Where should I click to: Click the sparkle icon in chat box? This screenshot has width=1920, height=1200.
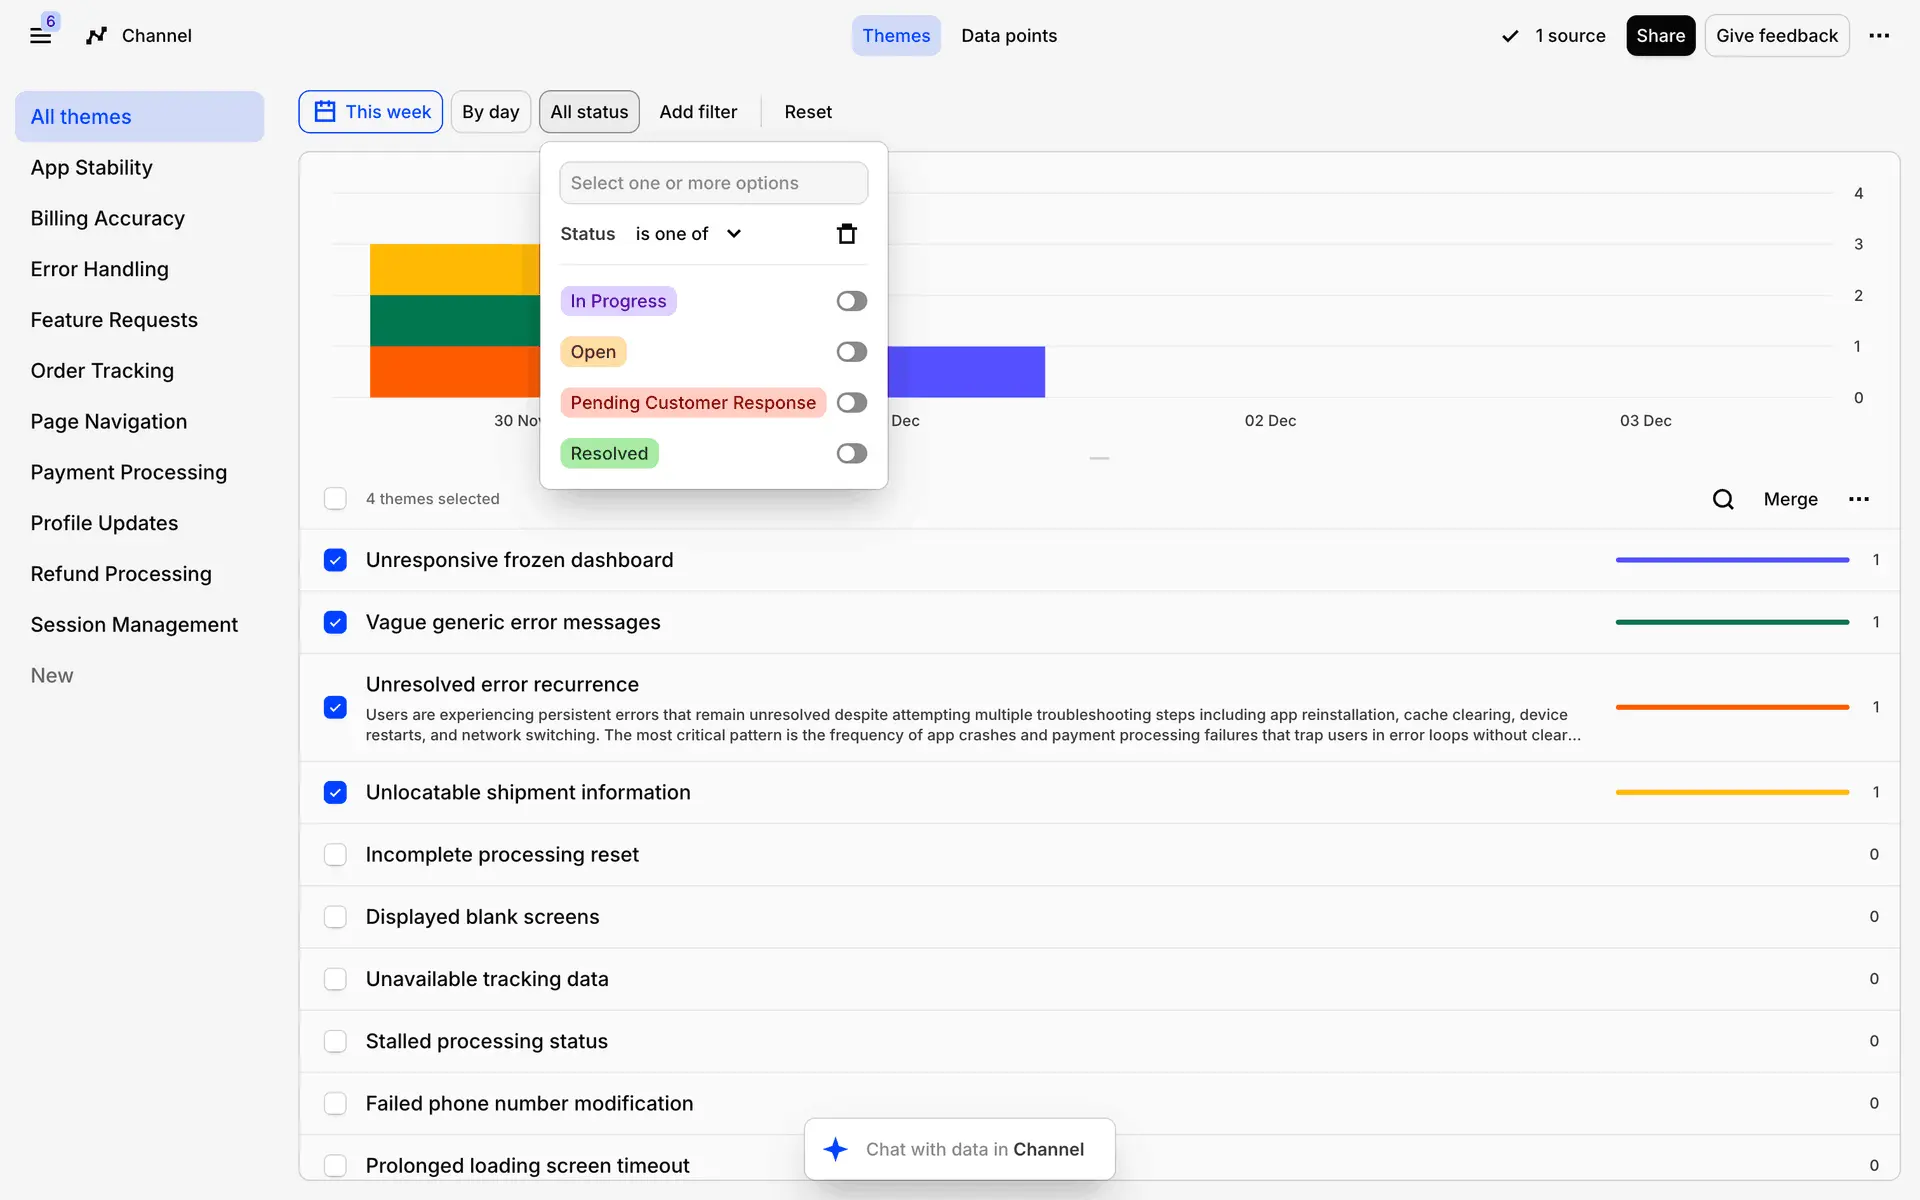836,1149
